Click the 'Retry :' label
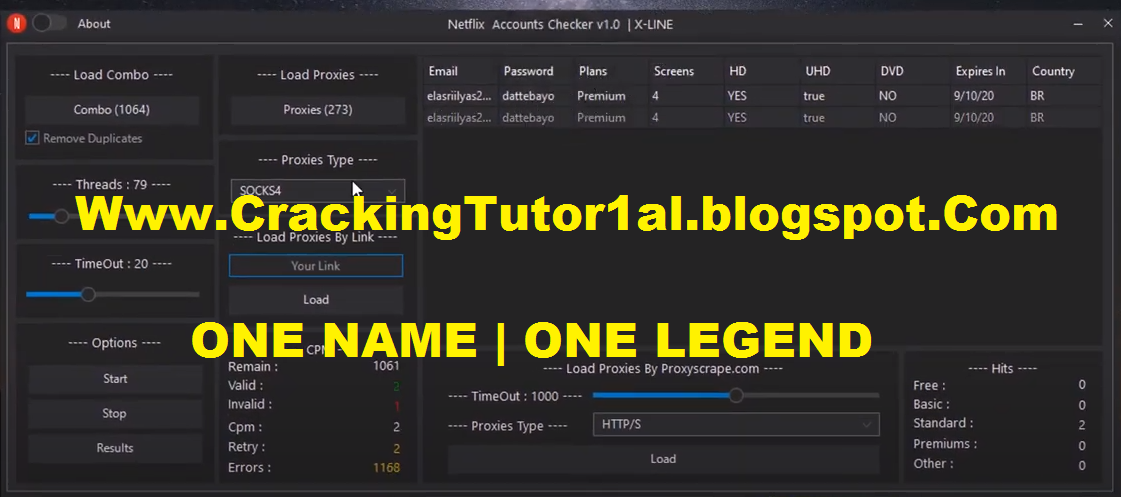The width and height of the screenshot is (1121, 497). pyautogui.click(x=246, y=447)
